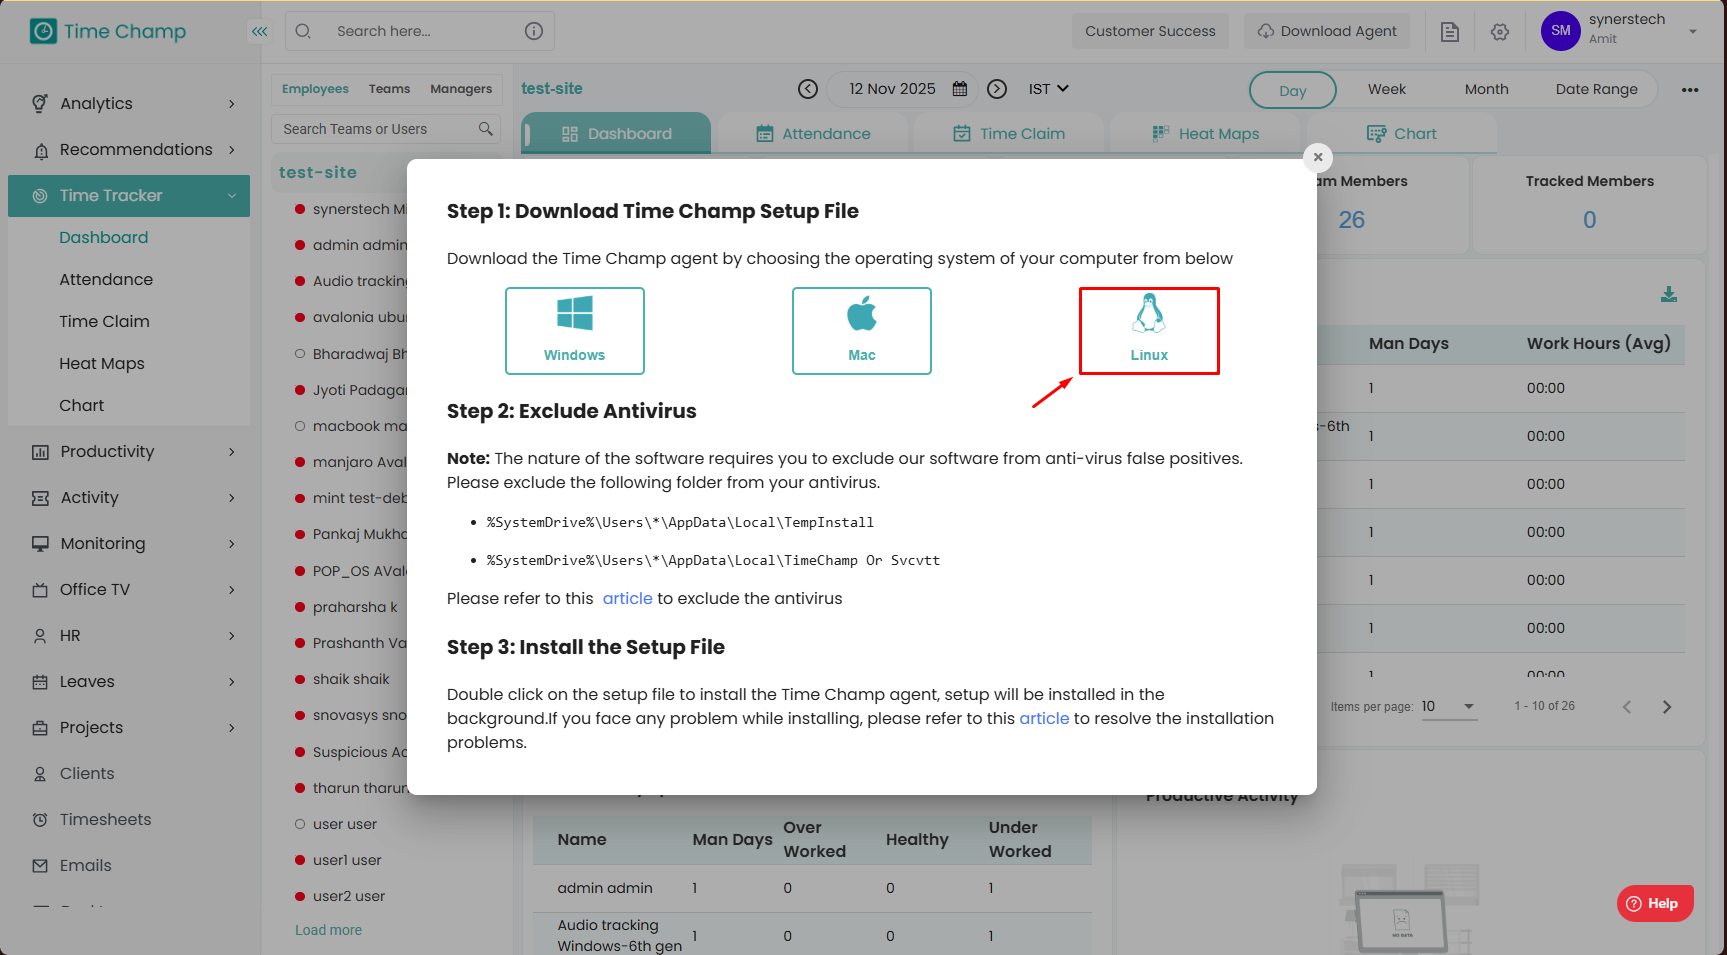Click the Help button
This screenshot has height=955, width=1727.
pyautogui.click(x=1655, y=903)
